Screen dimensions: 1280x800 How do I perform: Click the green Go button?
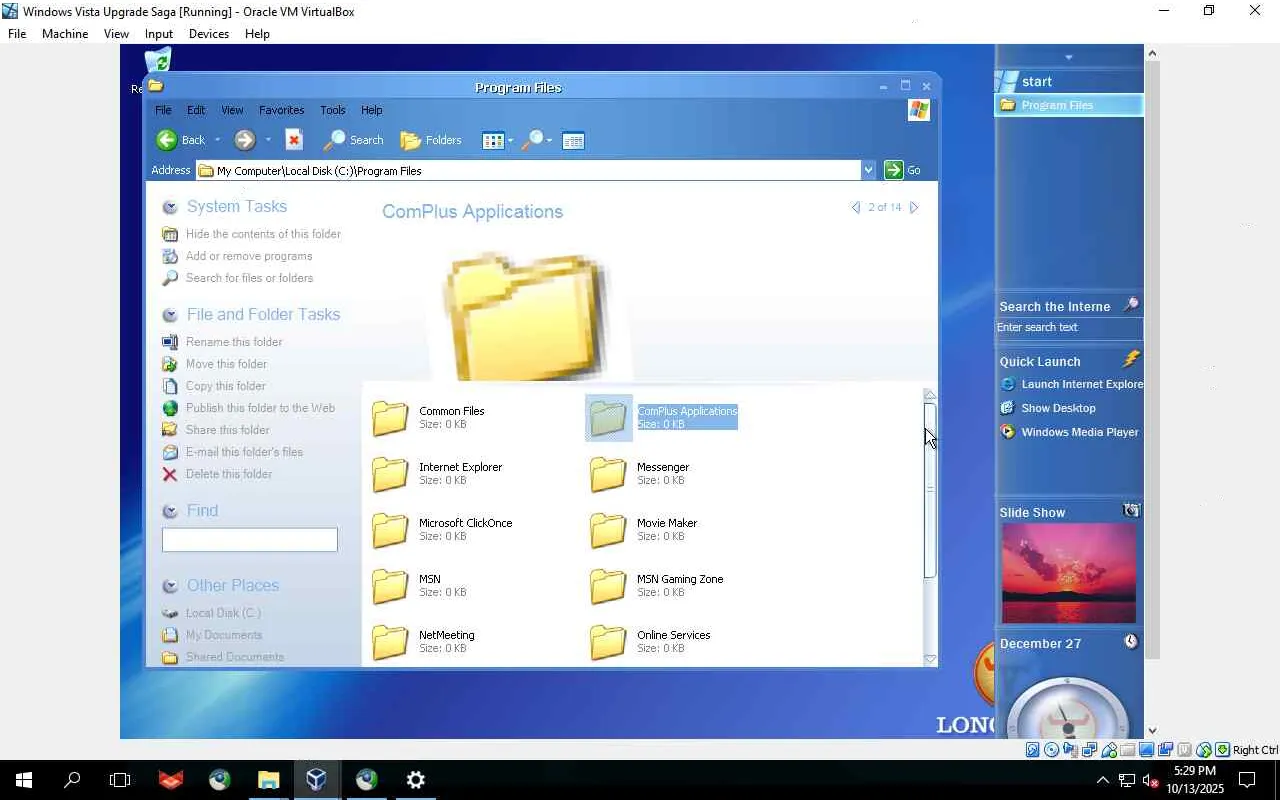point(903,170)
